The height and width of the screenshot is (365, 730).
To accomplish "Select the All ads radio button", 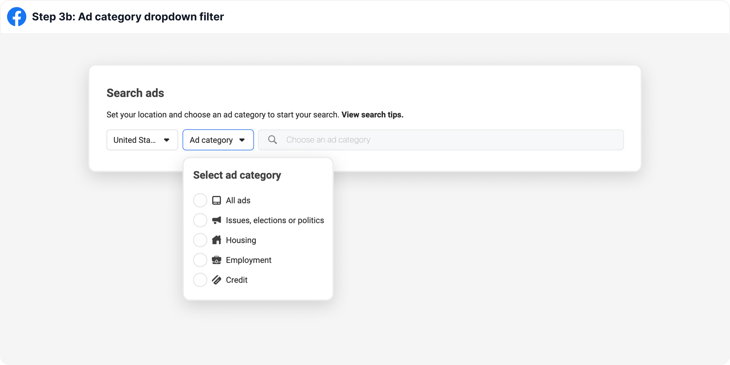I will pyautogui.click(x=200, y=201).
